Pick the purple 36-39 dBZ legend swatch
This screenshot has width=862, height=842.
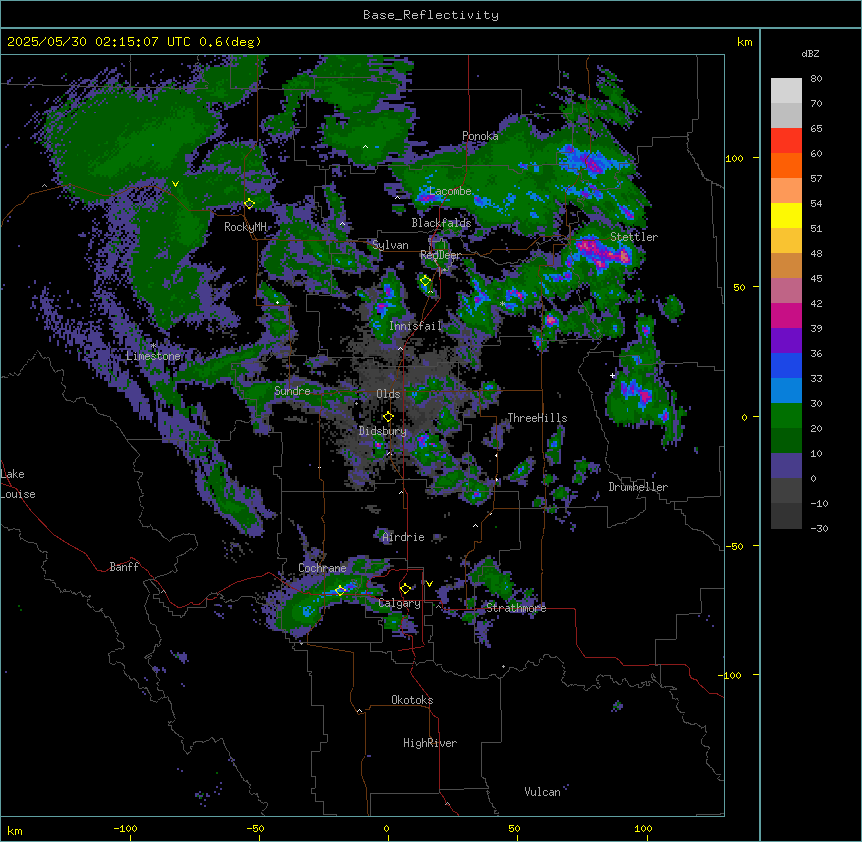click(786, 341)
